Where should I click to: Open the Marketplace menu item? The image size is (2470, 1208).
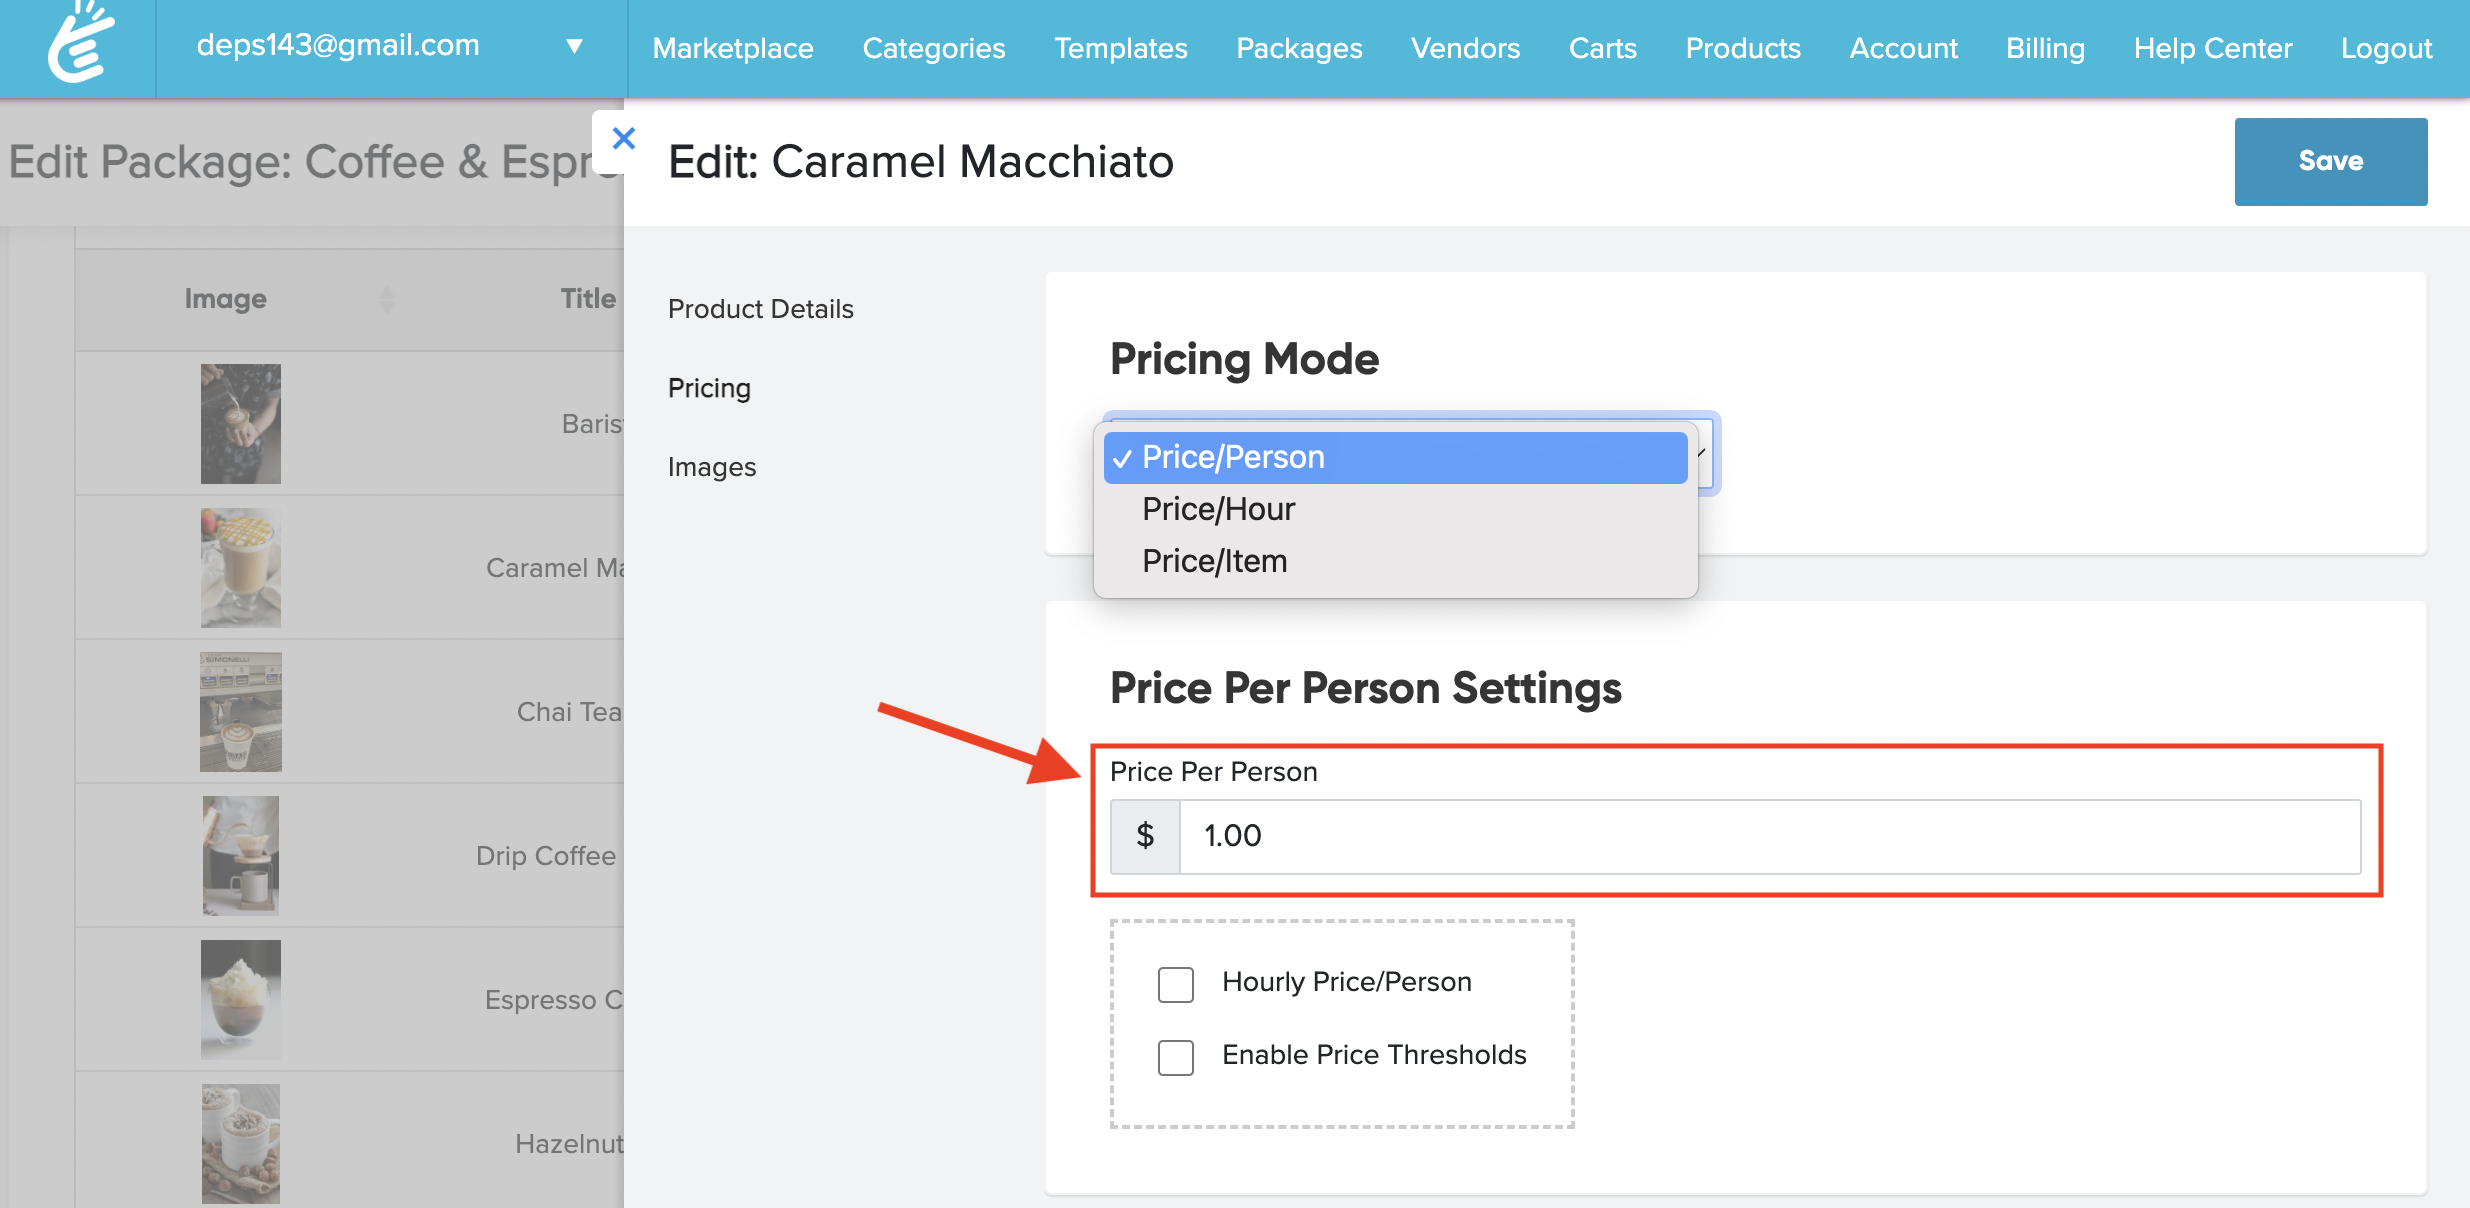[733, 48]
